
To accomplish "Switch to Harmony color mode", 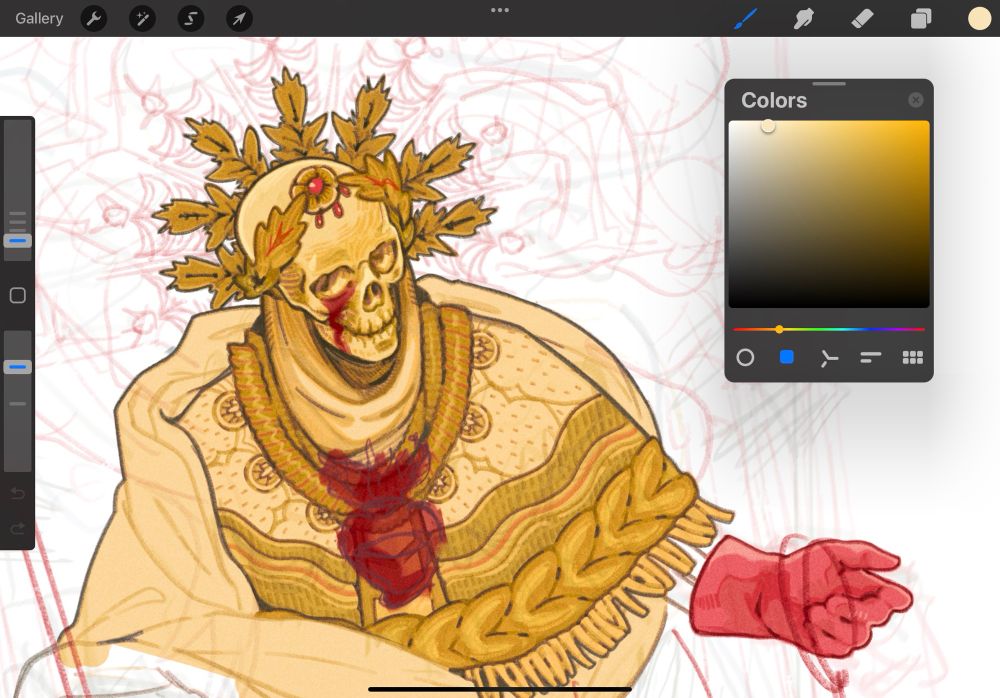I will coord(828,358).
